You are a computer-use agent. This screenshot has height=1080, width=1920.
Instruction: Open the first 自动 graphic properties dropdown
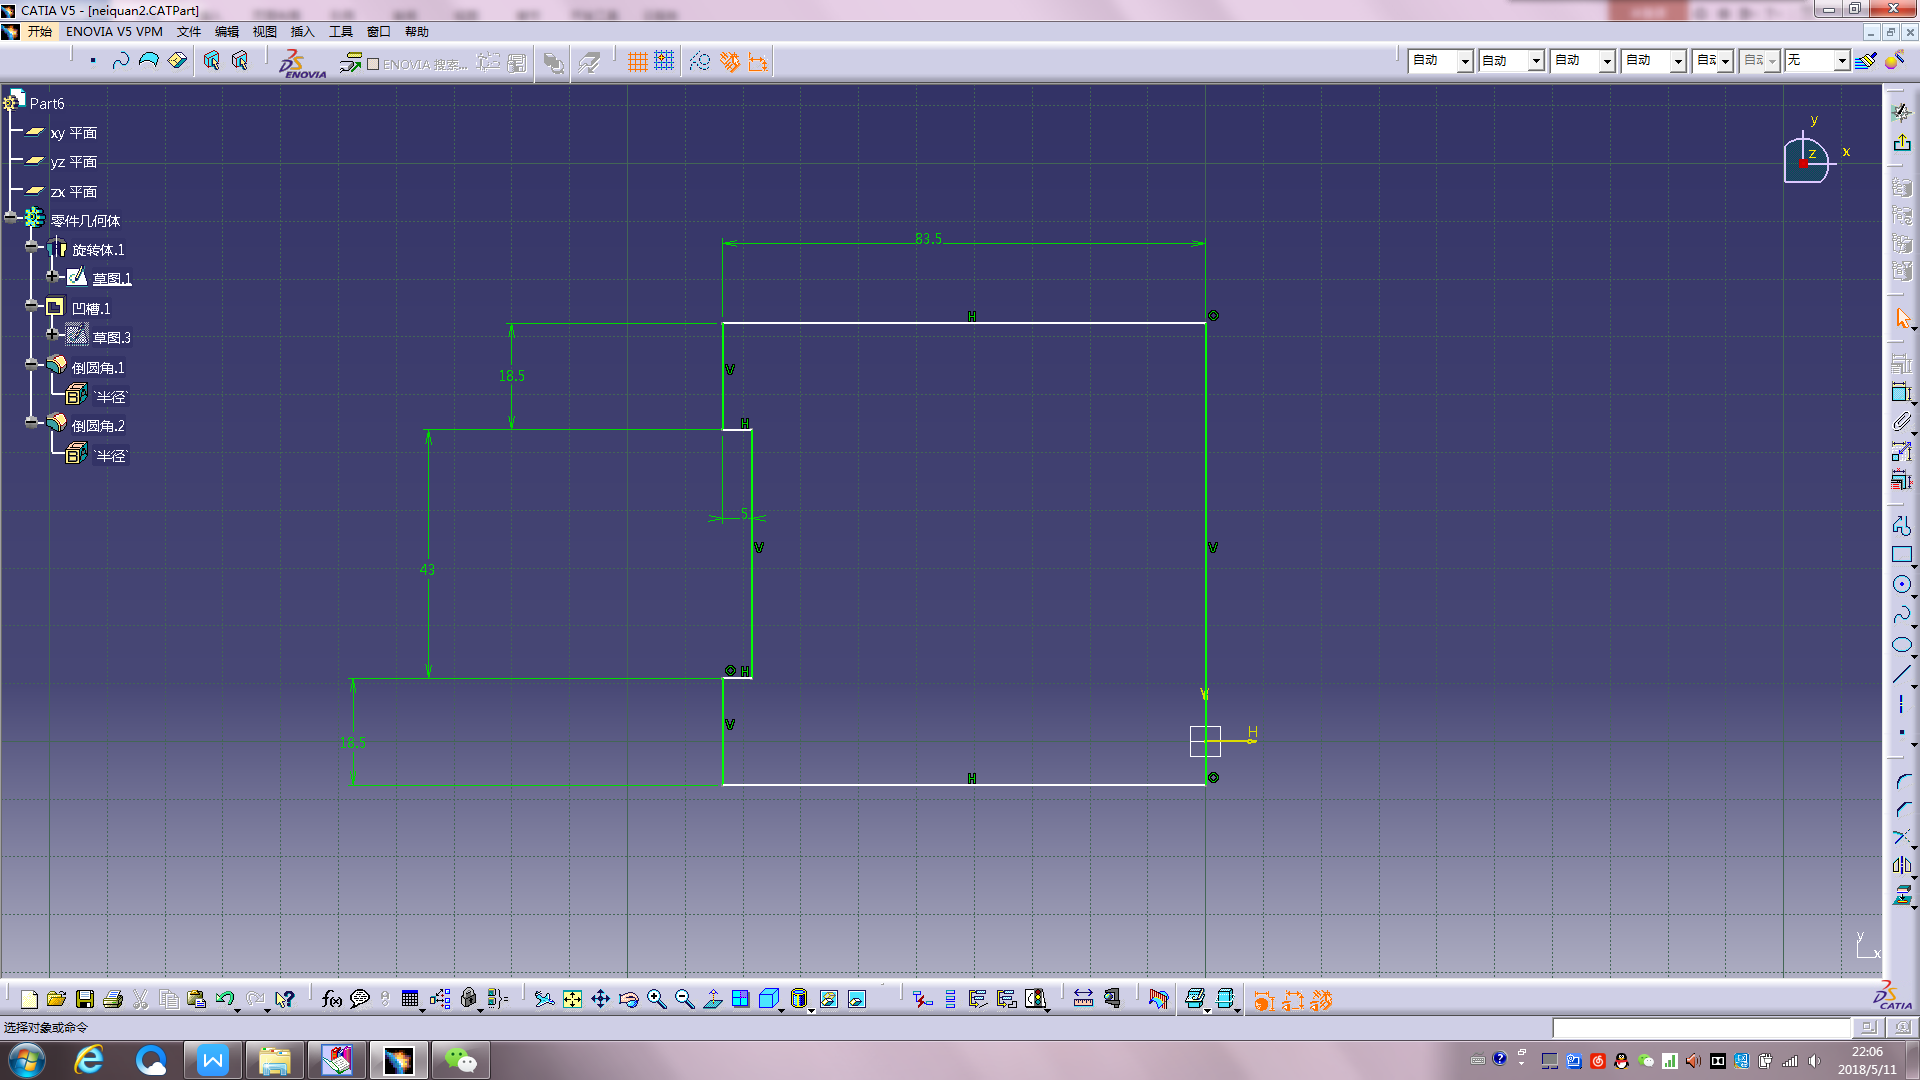coord(1464,62)
